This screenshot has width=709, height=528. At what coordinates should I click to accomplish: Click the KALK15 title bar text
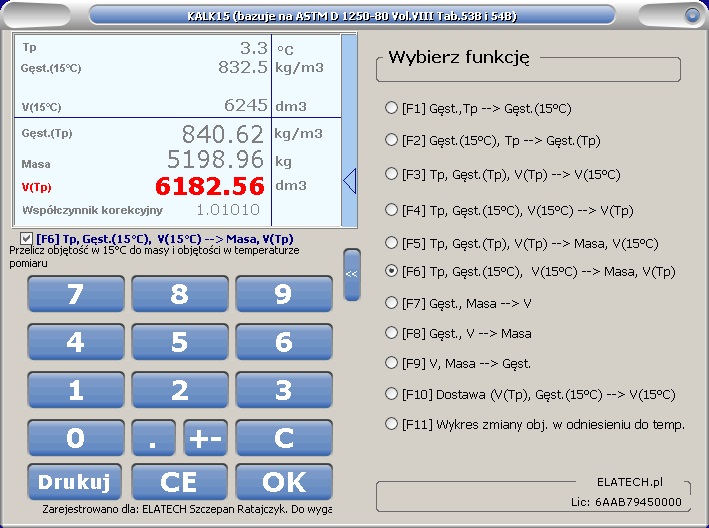pyautogui.click(x=352, y=16)
